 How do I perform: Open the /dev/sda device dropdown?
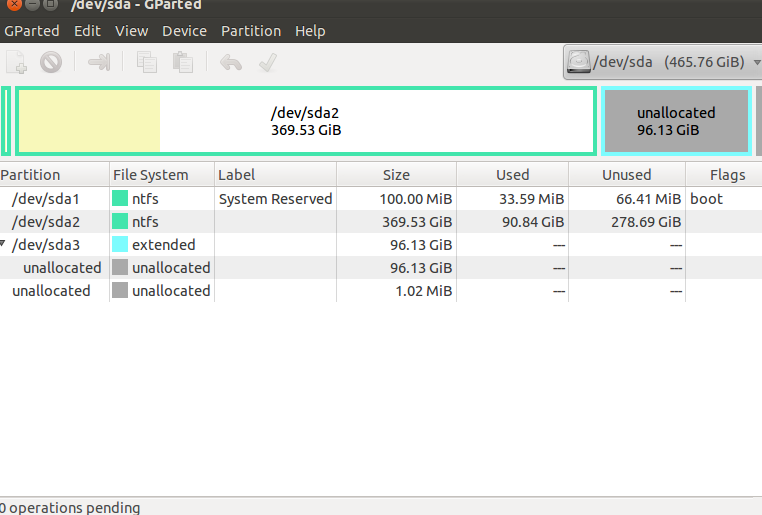pos(662,62)
